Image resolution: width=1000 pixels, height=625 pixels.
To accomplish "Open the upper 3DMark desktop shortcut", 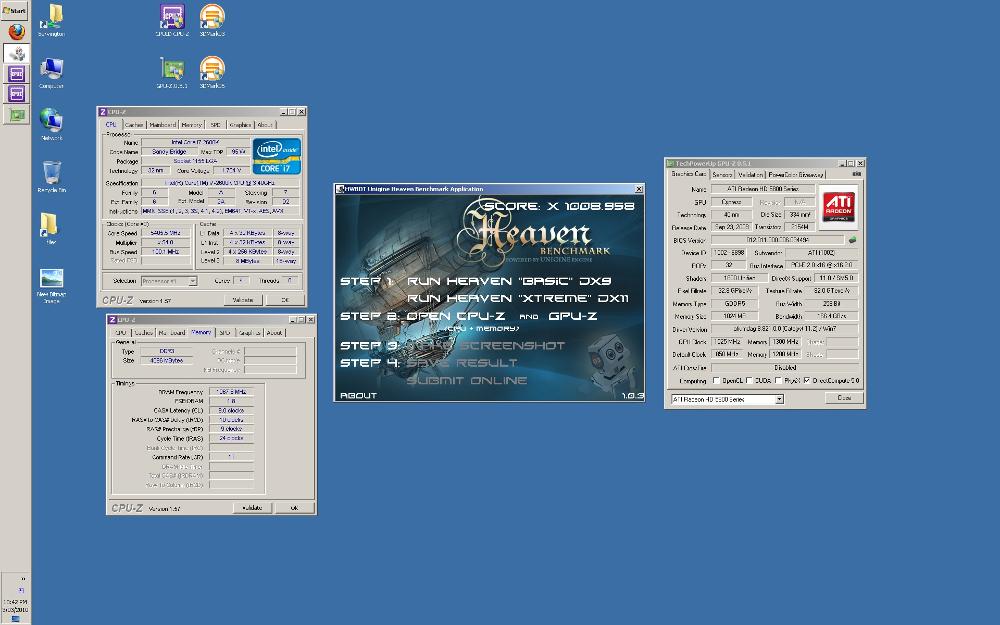I will coord(212,20).
